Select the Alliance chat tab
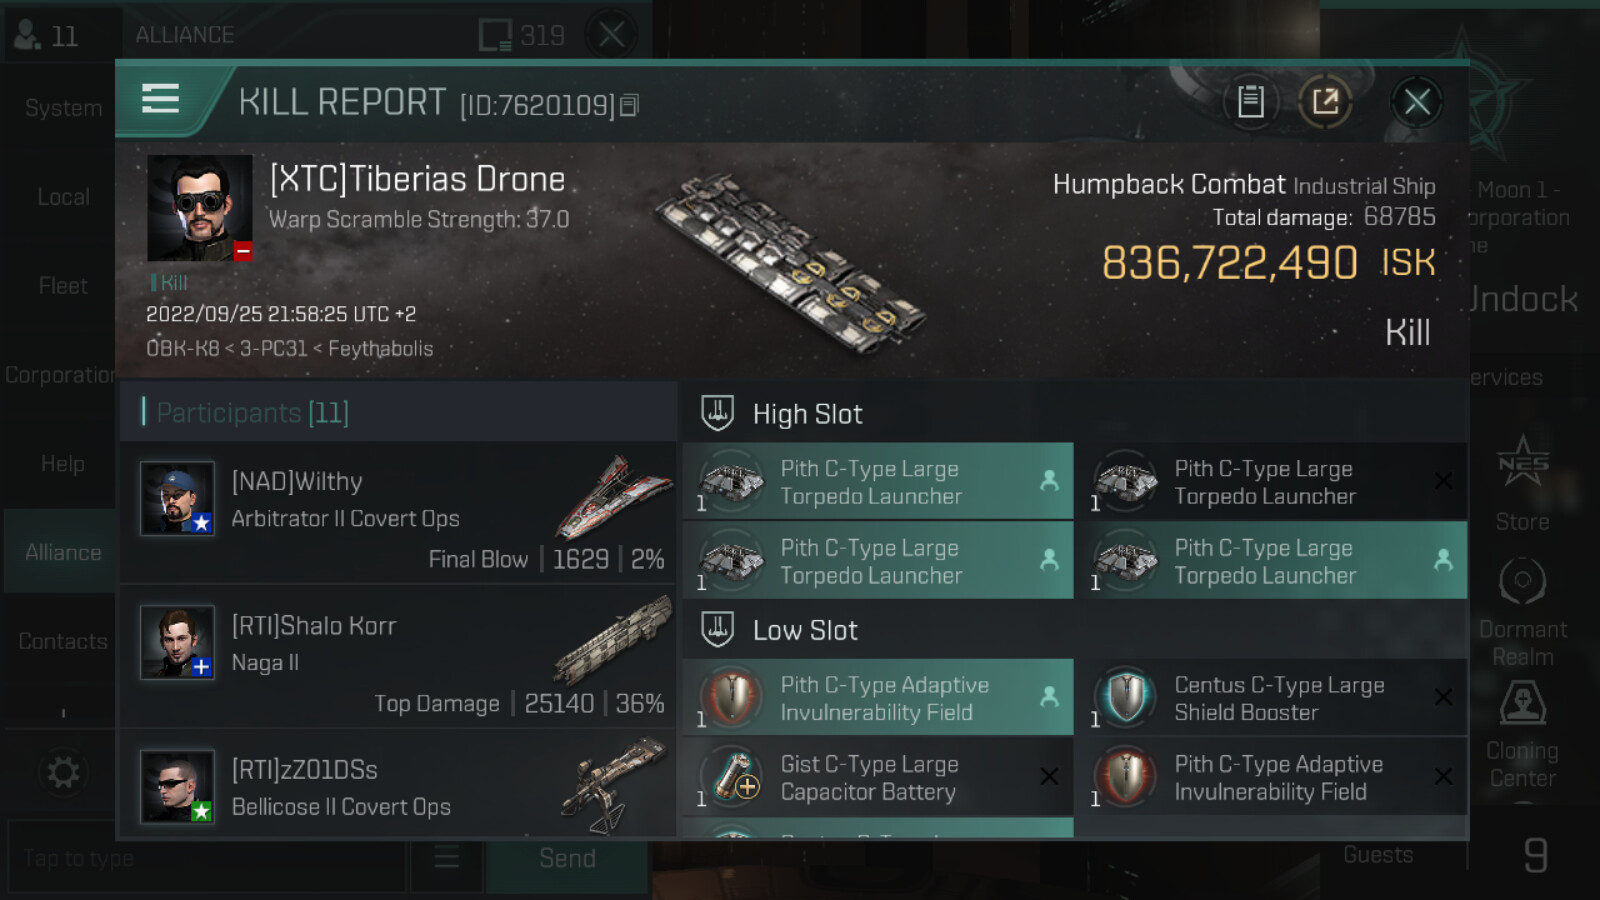 62,552
